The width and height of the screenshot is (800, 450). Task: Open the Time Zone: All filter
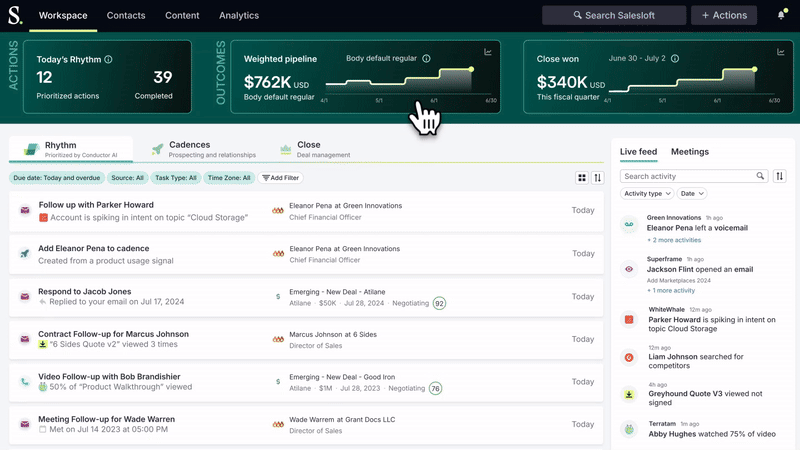pyautogui.click(x=229, y=178)
